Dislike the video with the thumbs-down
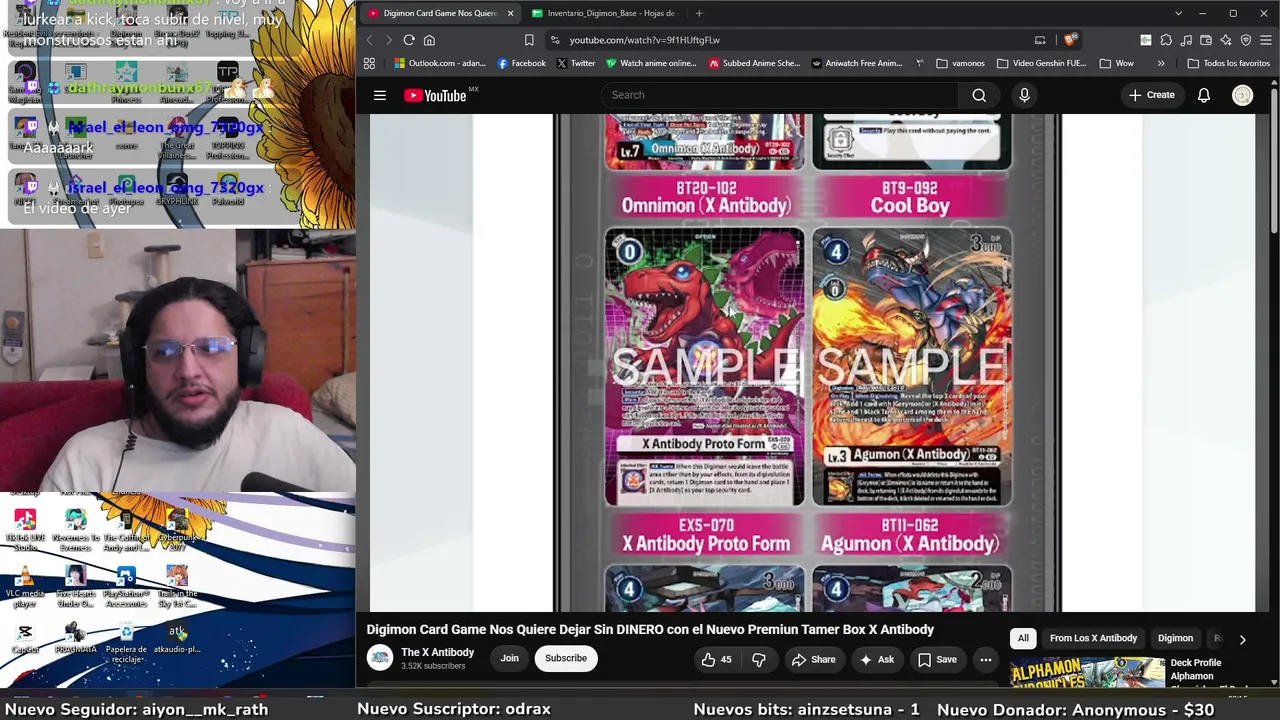1280x720 pixels. 759,659
